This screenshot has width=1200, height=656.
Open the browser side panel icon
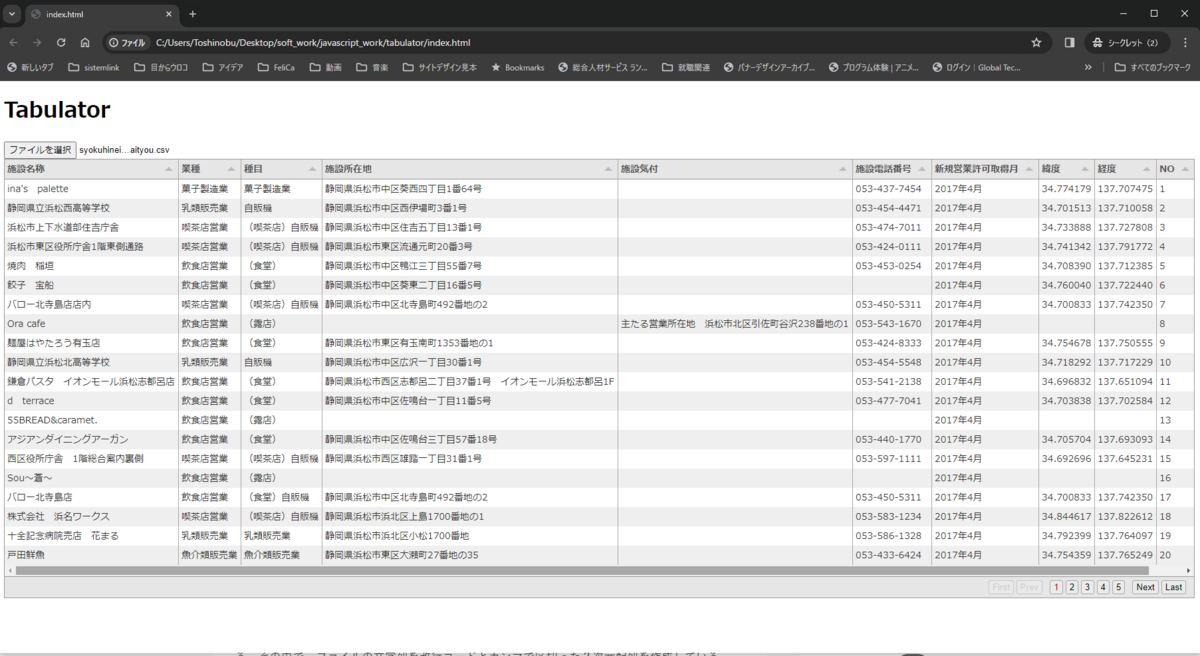click(1068, 42)
